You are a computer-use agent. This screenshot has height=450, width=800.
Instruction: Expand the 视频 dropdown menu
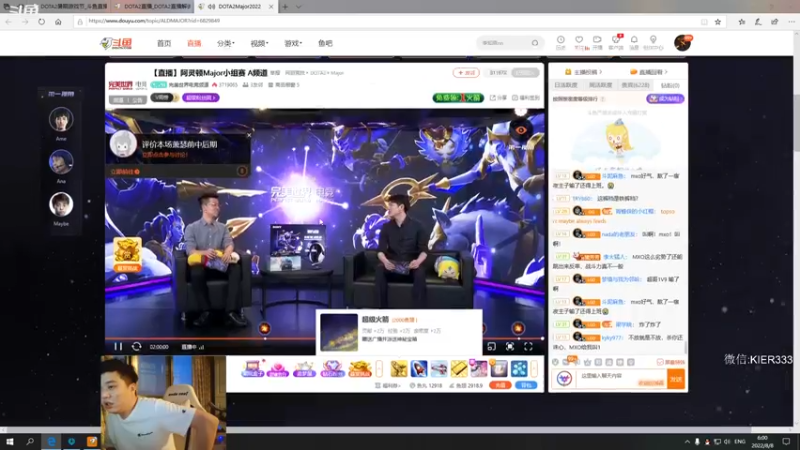259,43
